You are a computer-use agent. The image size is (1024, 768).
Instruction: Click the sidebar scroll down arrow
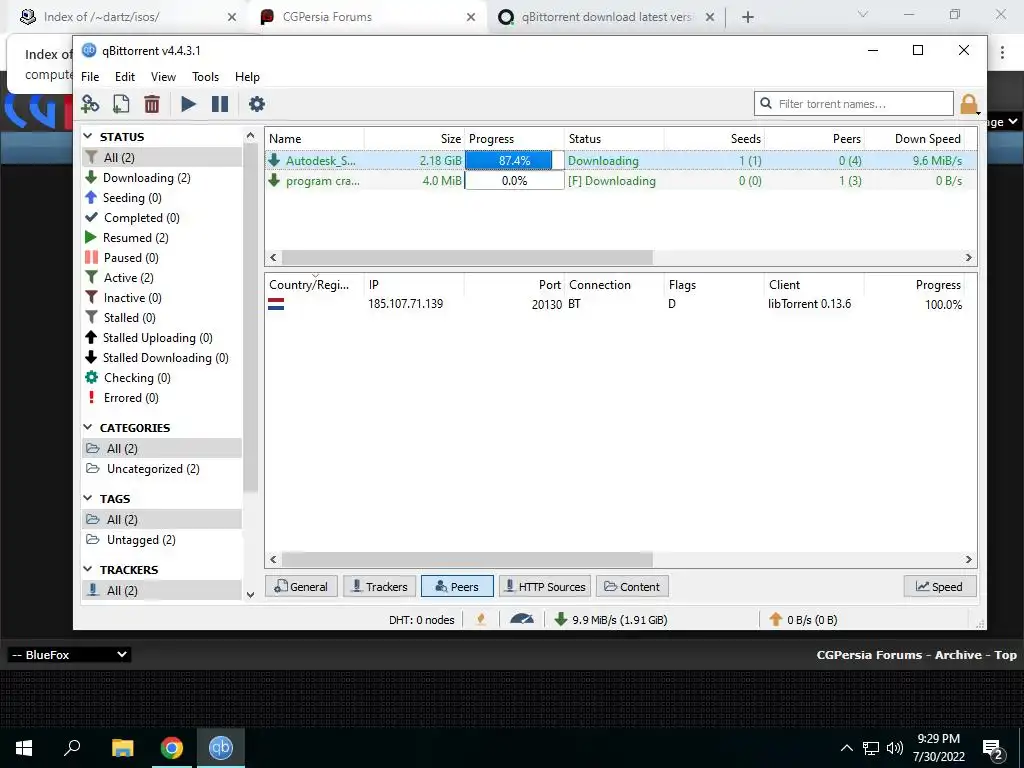tap(250, 594)
